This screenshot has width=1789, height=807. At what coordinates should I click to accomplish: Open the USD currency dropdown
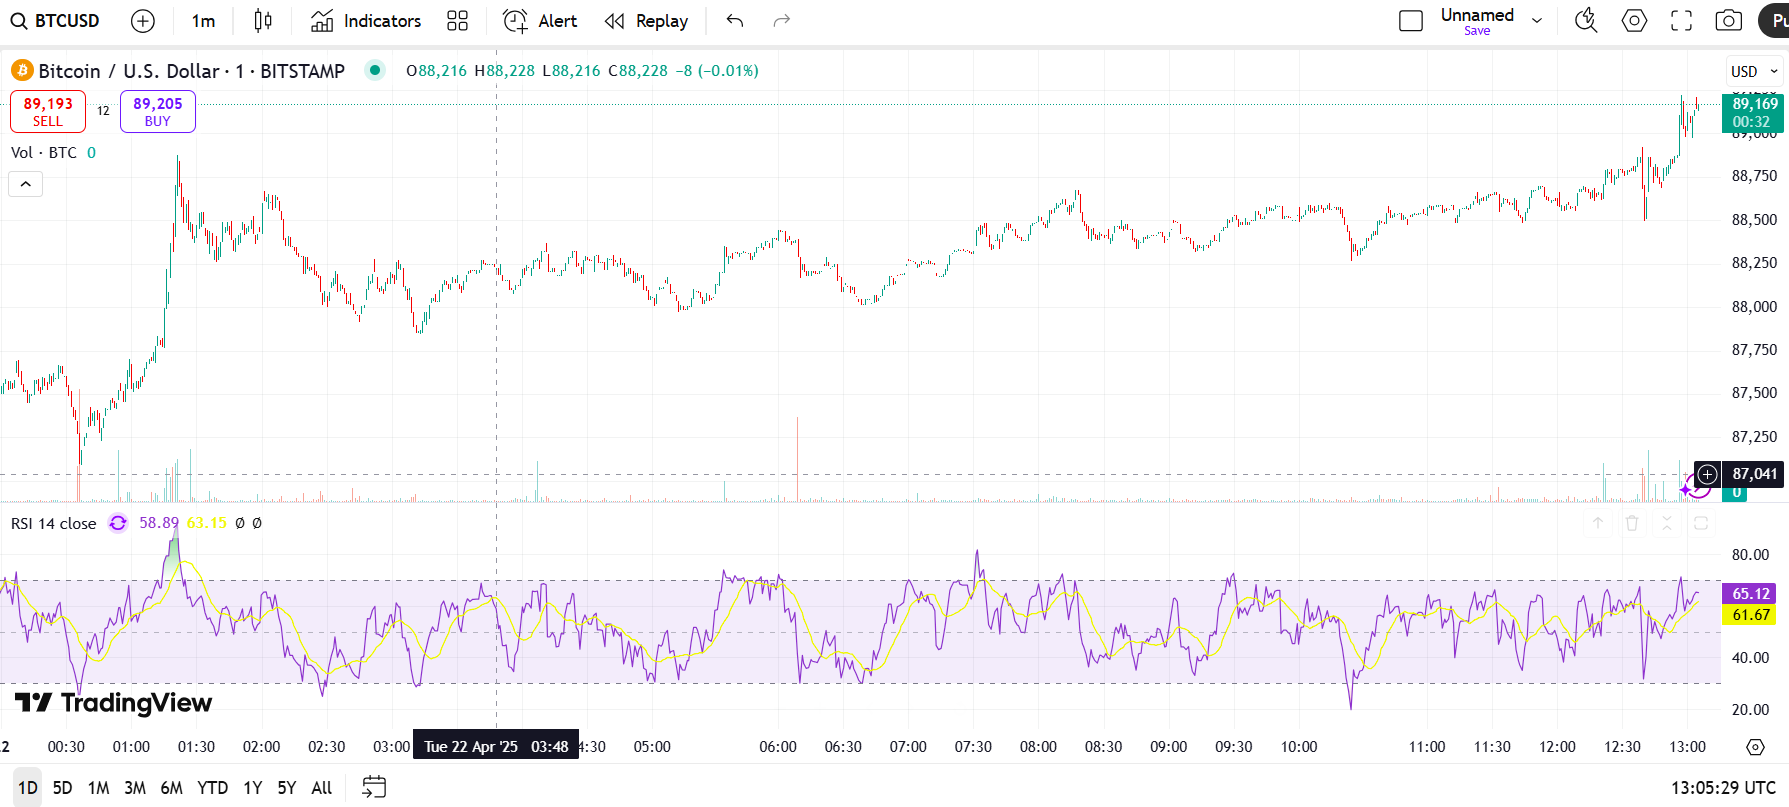click(x=1755, y=71)
